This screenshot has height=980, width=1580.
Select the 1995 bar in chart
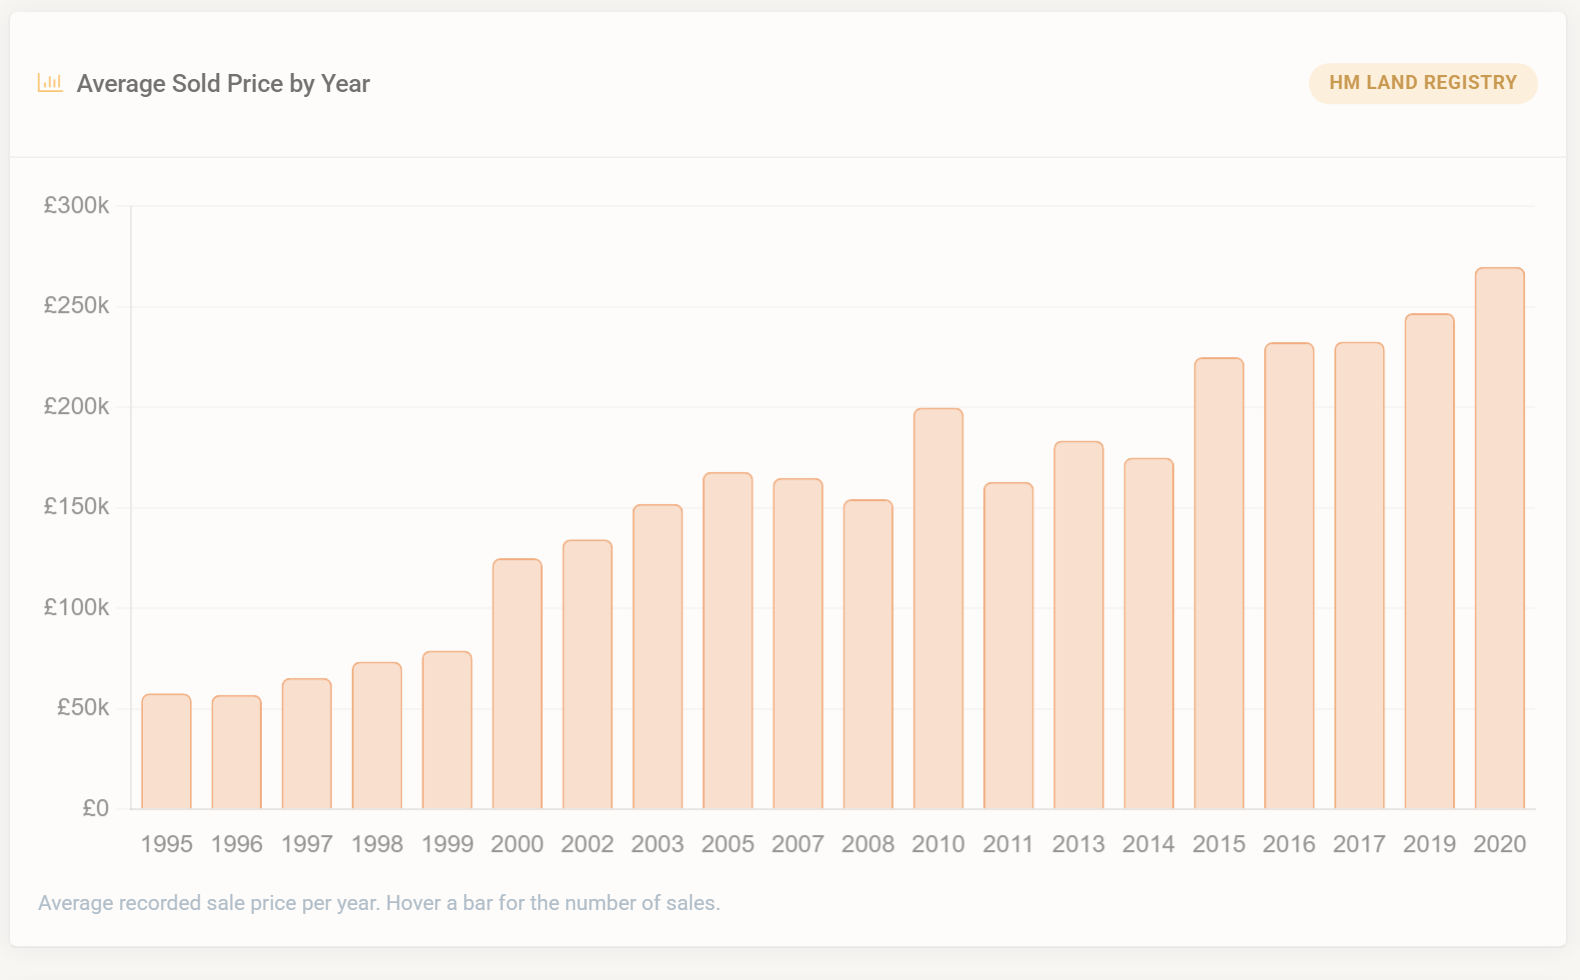[x=166, y=751]
